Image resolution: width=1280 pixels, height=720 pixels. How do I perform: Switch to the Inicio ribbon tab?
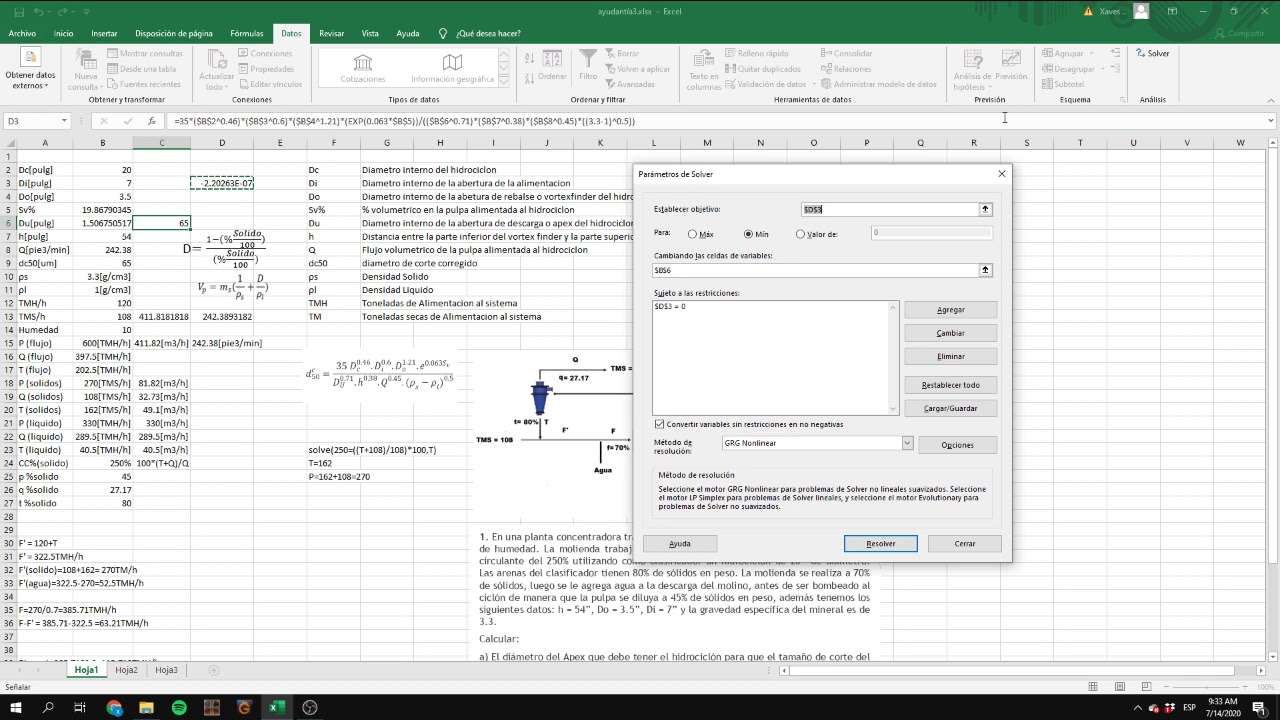pyautogui.click(x=63, y=33)
